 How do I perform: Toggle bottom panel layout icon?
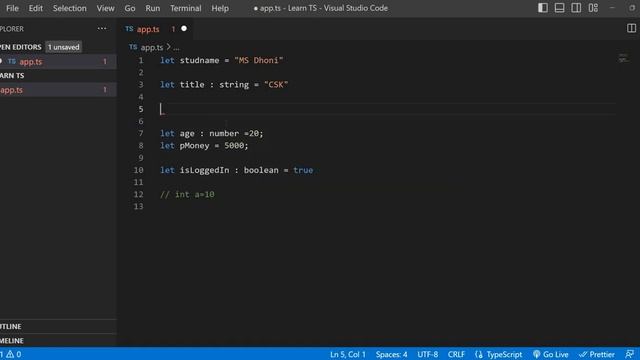pyautogui.click(x=559, y=8)
